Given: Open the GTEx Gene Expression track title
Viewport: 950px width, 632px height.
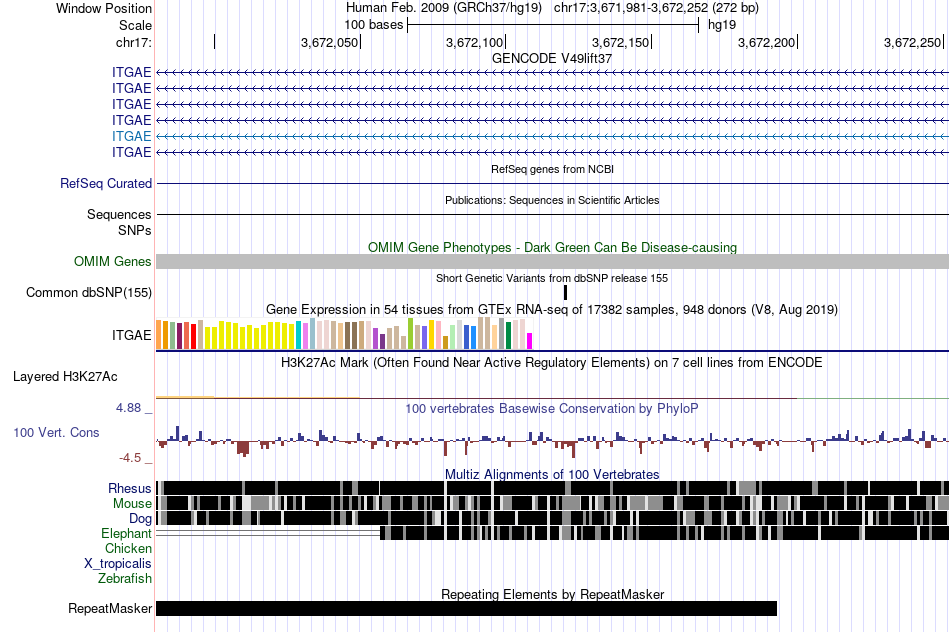Looking at the screenshot, I should [552, 310].
